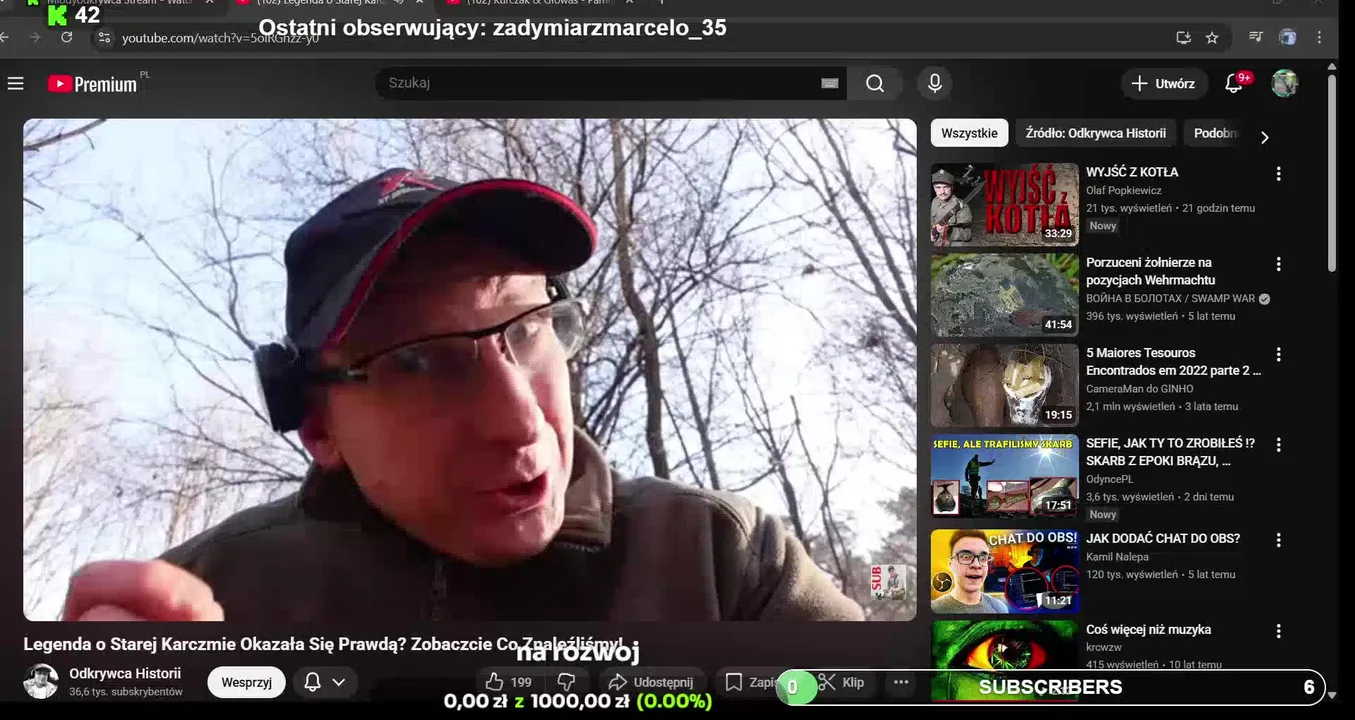Select the Wszystkie filter chip

click(x=969, y=133)
